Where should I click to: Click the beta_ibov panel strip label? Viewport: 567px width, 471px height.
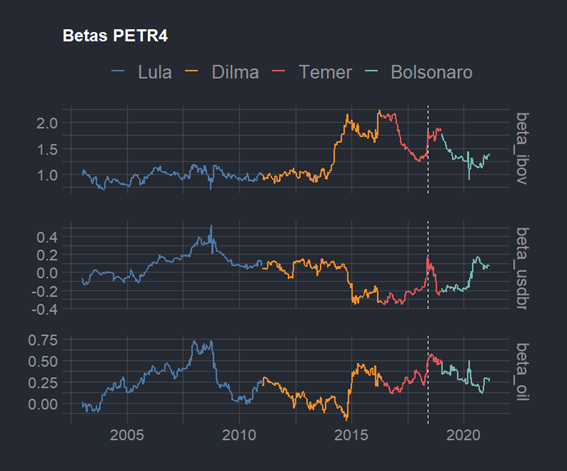(x=522, y=149)
